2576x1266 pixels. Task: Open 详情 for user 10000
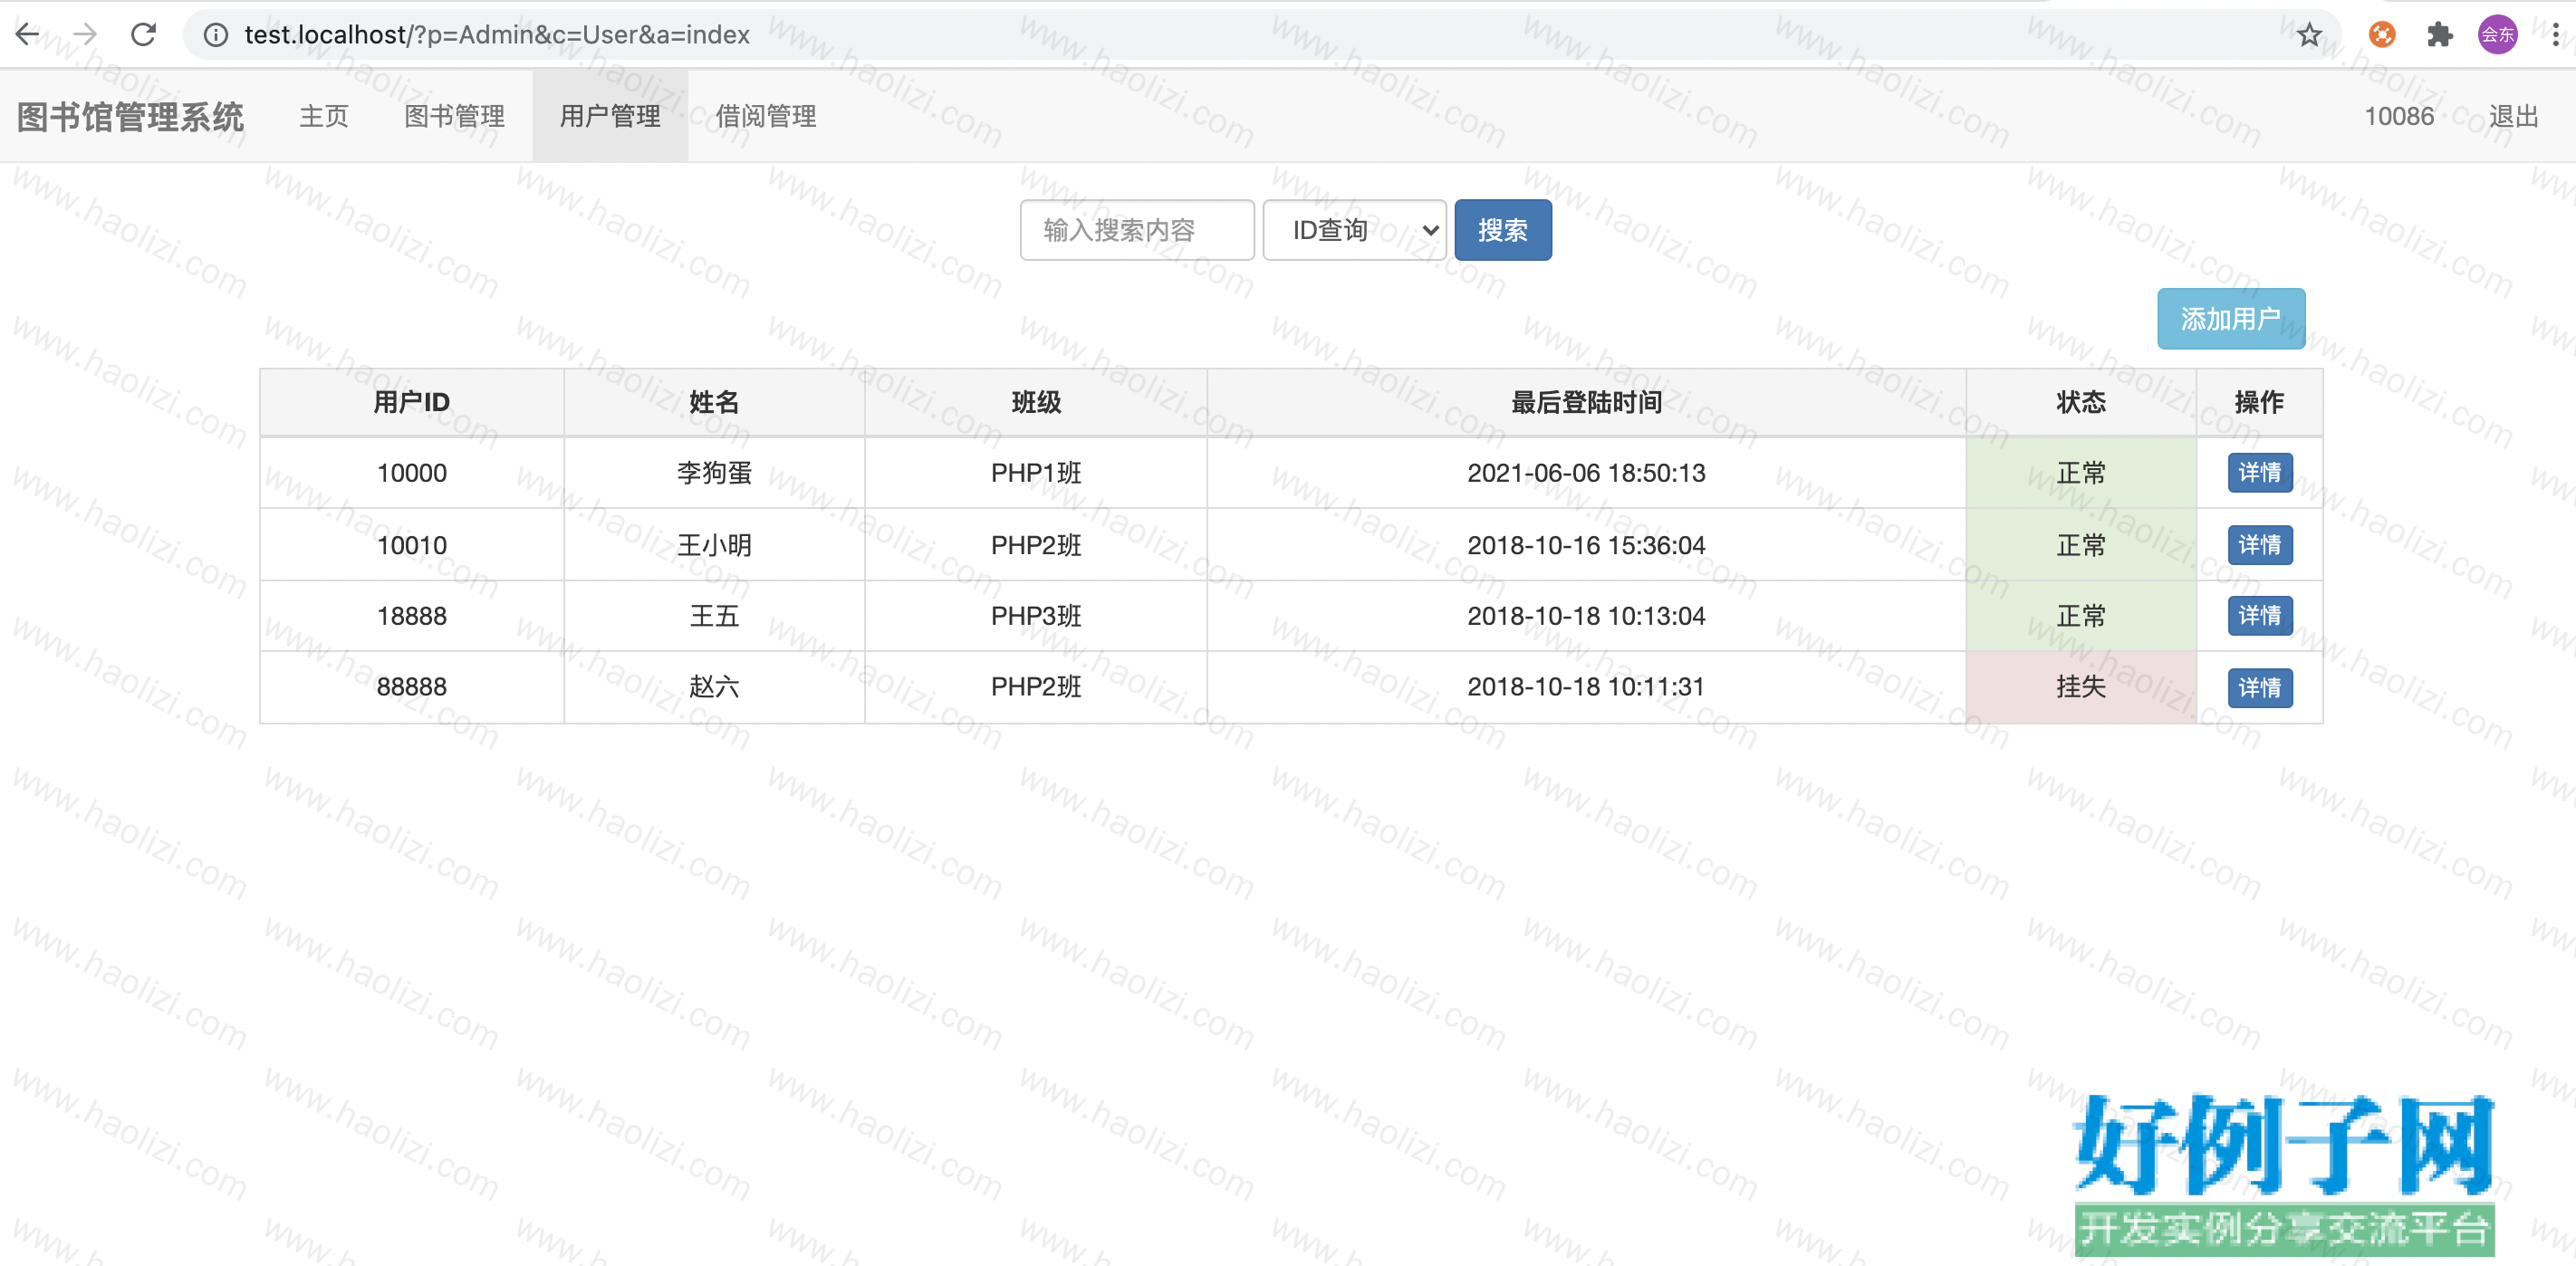pyautogui.click(x=2260, y=472)
